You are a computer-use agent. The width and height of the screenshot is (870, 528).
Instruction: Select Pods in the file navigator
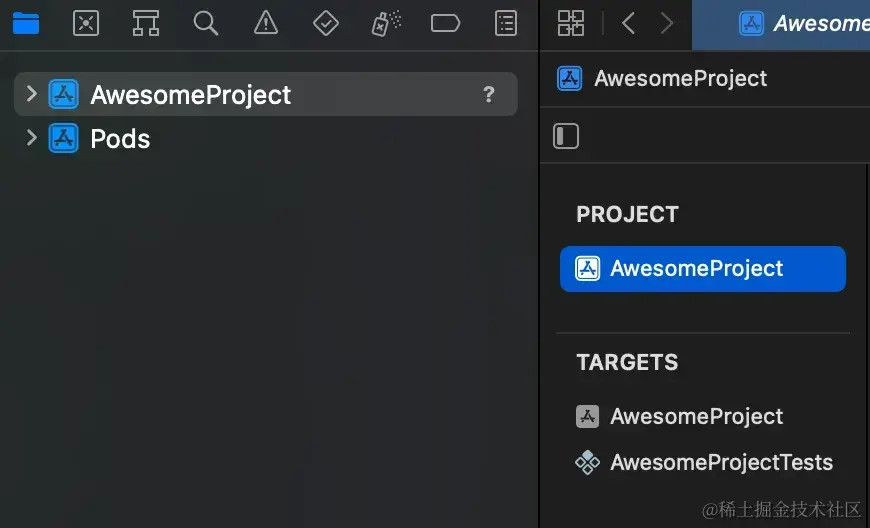click(120, 138)
